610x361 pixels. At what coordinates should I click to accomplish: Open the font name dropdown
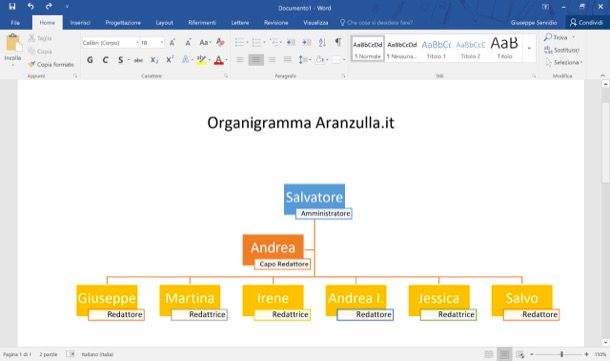click(137, 42)
